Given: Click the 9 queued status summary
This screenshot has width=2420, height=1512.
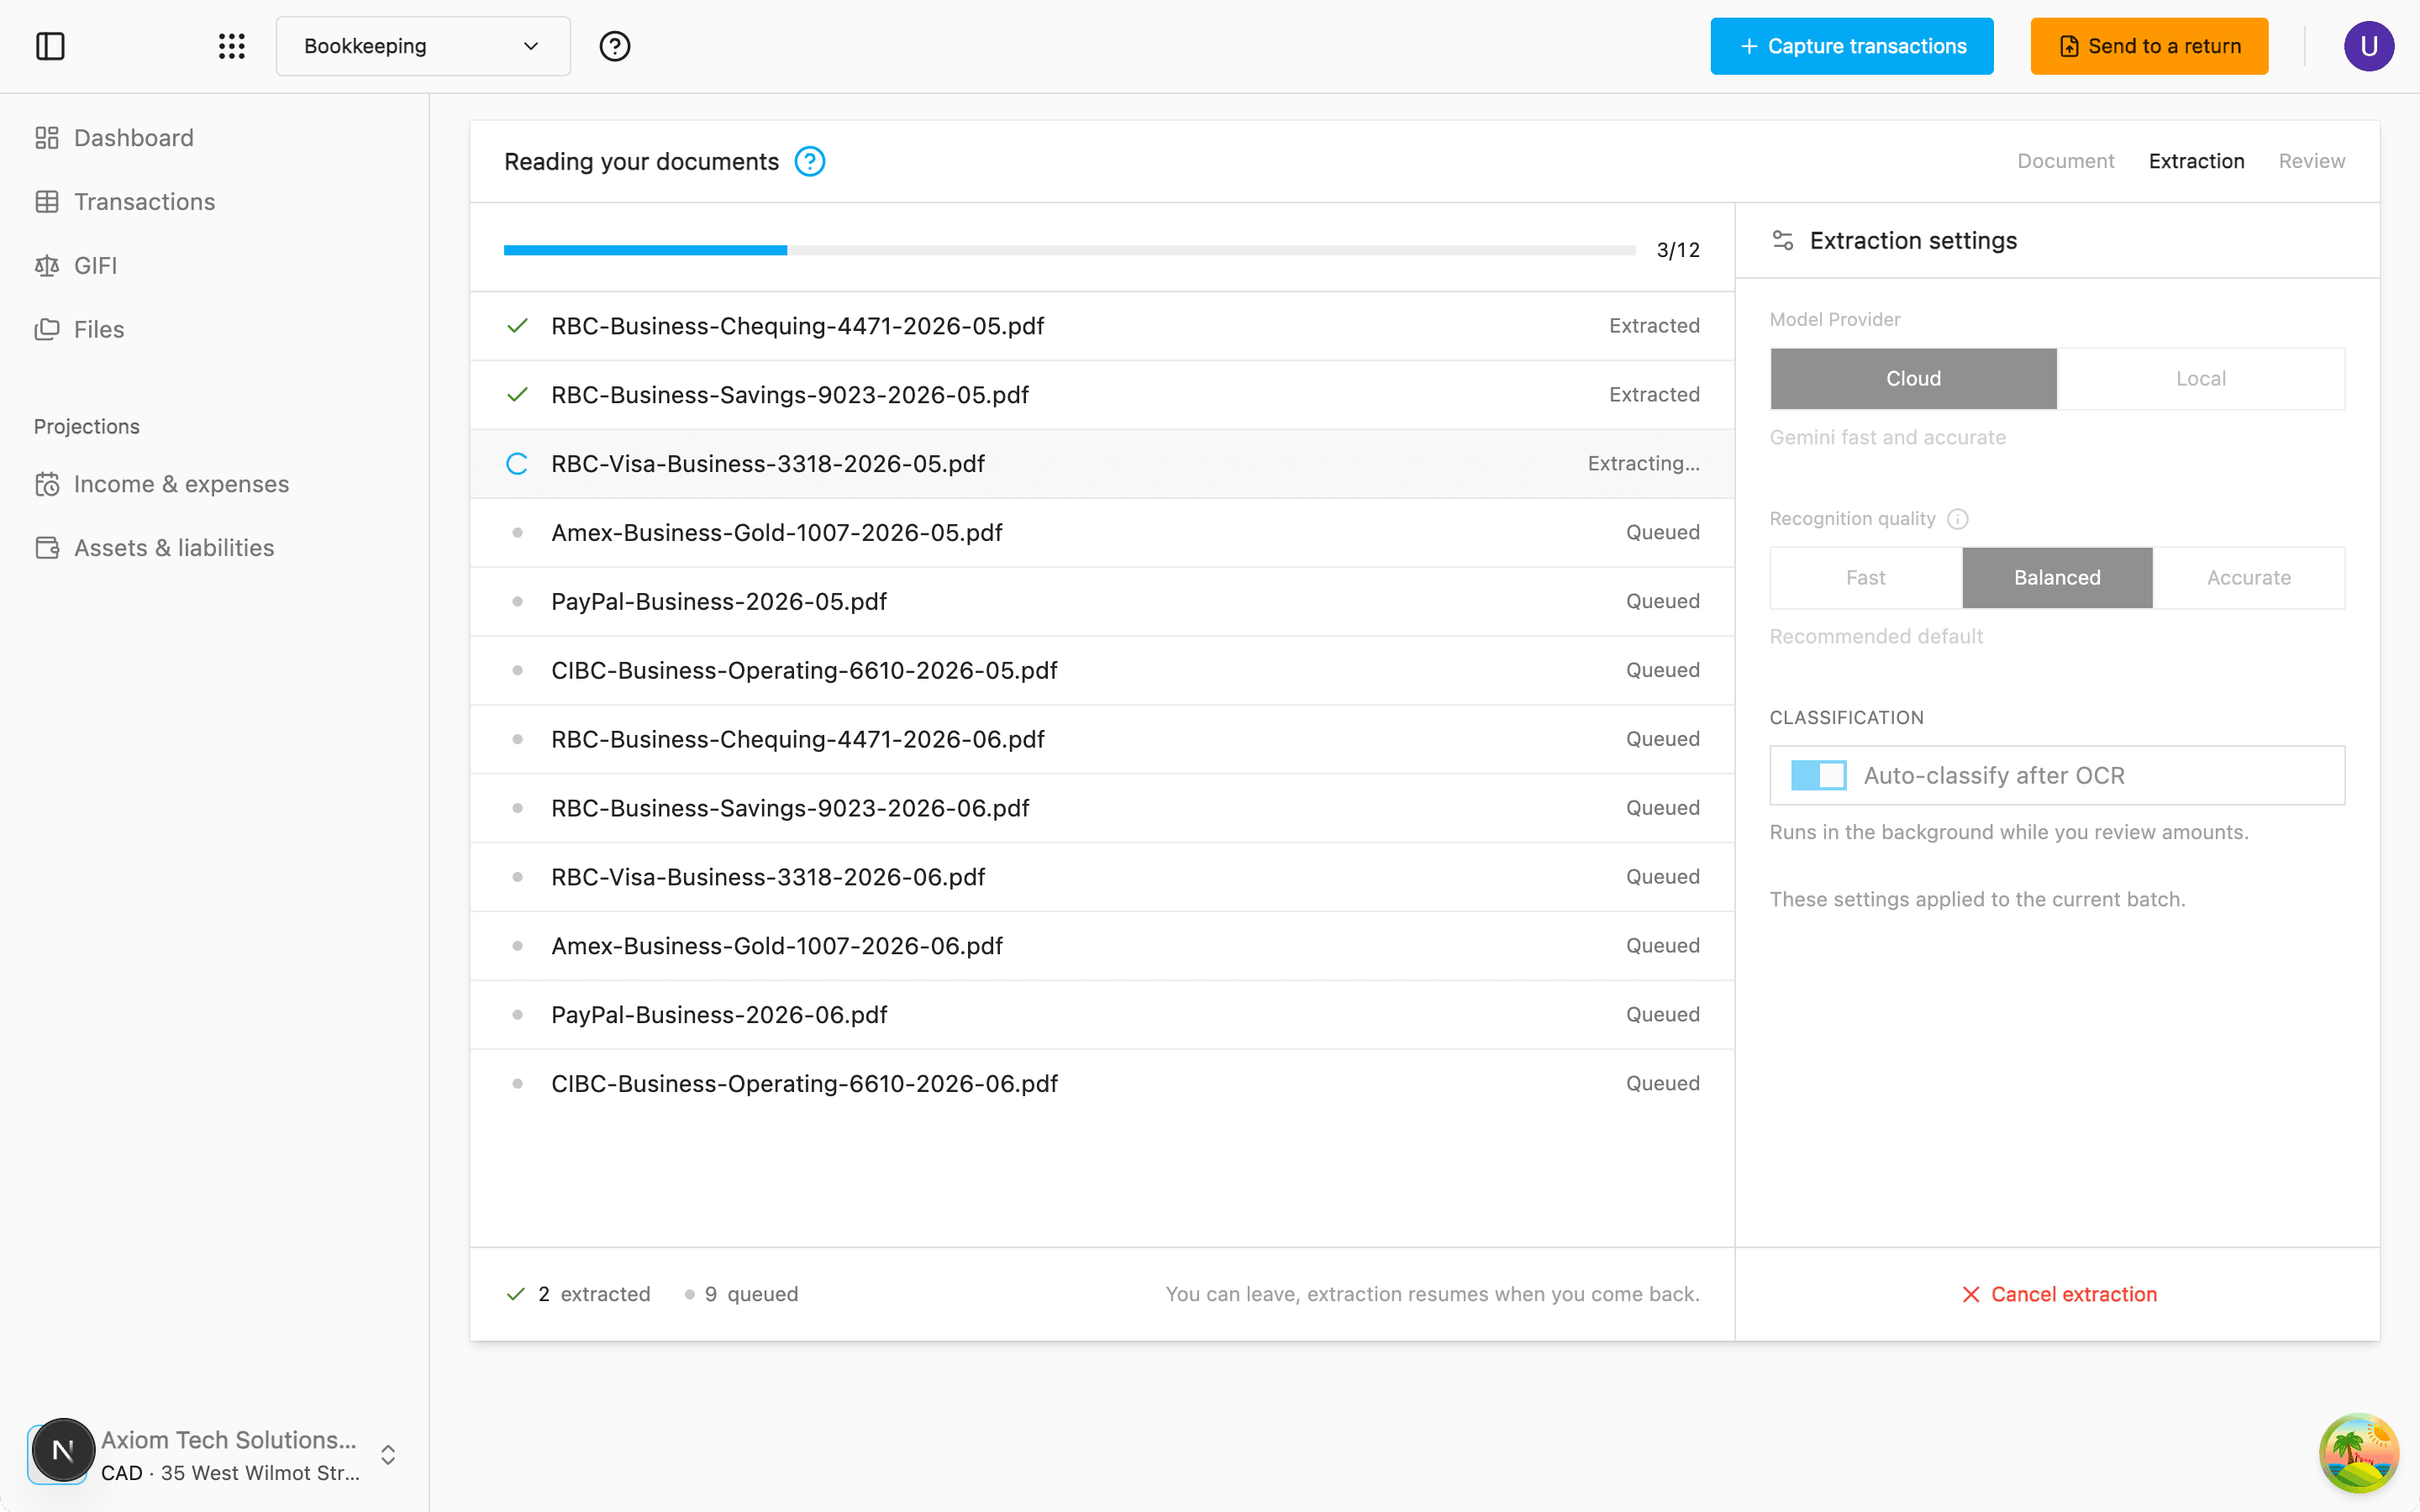Looking at the screenshot, I should (741, 1295).
